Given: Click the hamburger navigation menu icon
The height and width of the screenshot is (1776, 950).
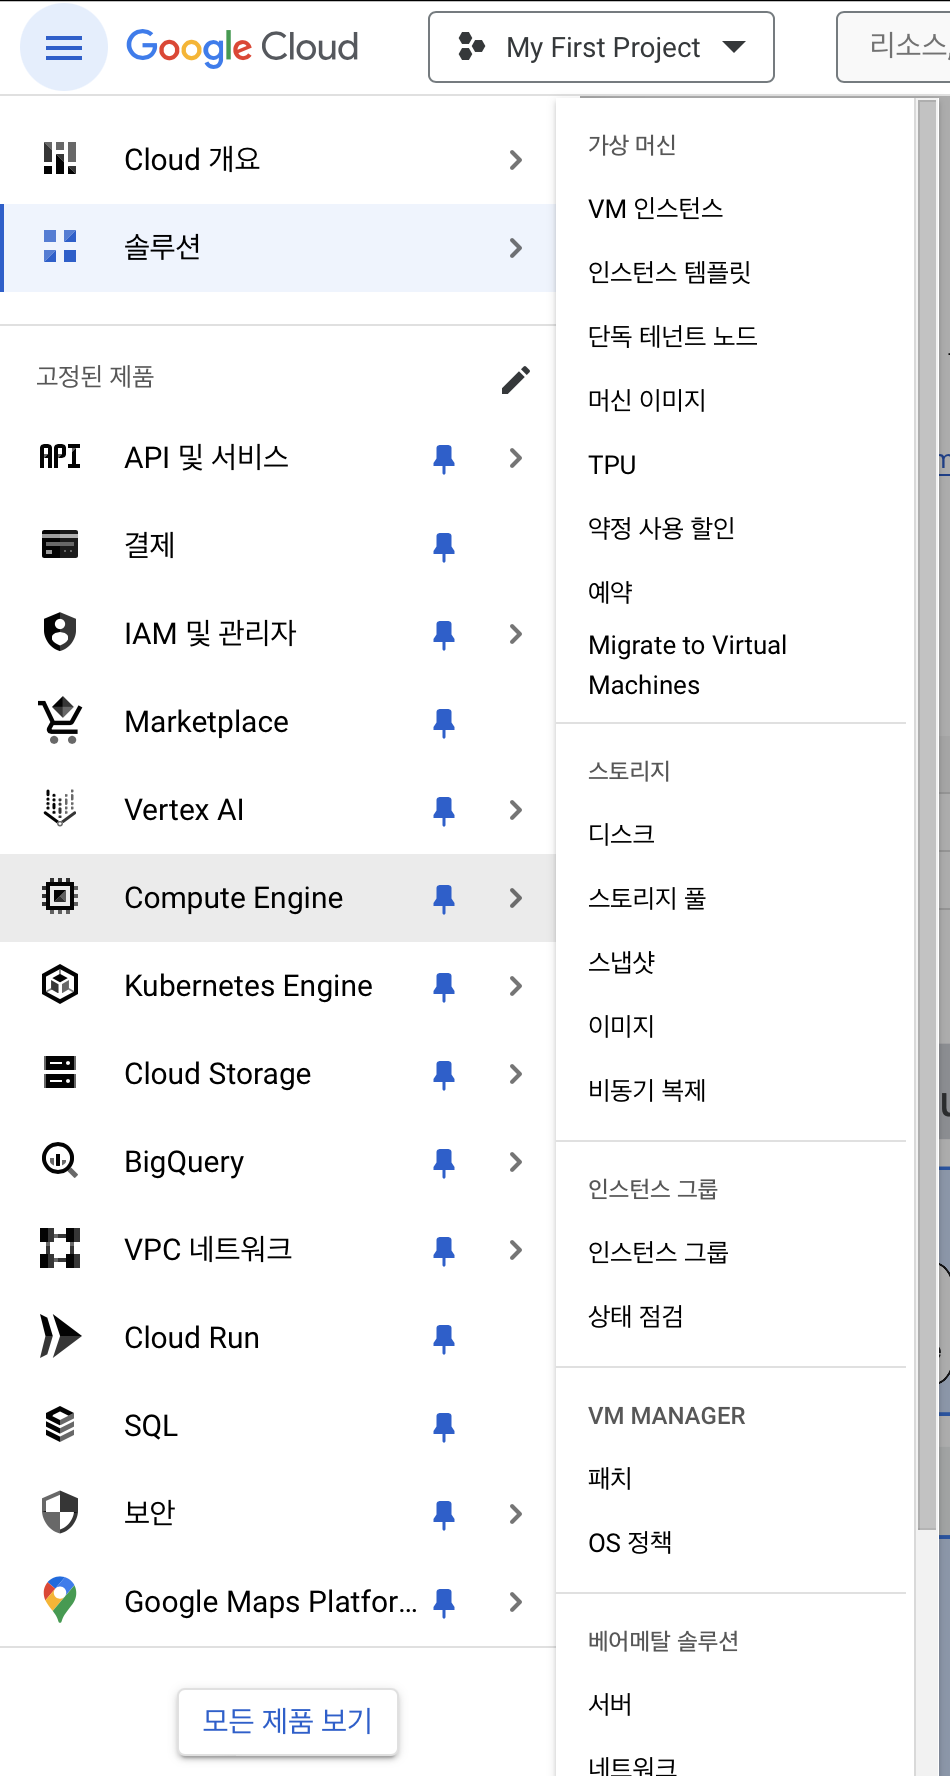Looking at the screenshot, I should pos(64,47).
